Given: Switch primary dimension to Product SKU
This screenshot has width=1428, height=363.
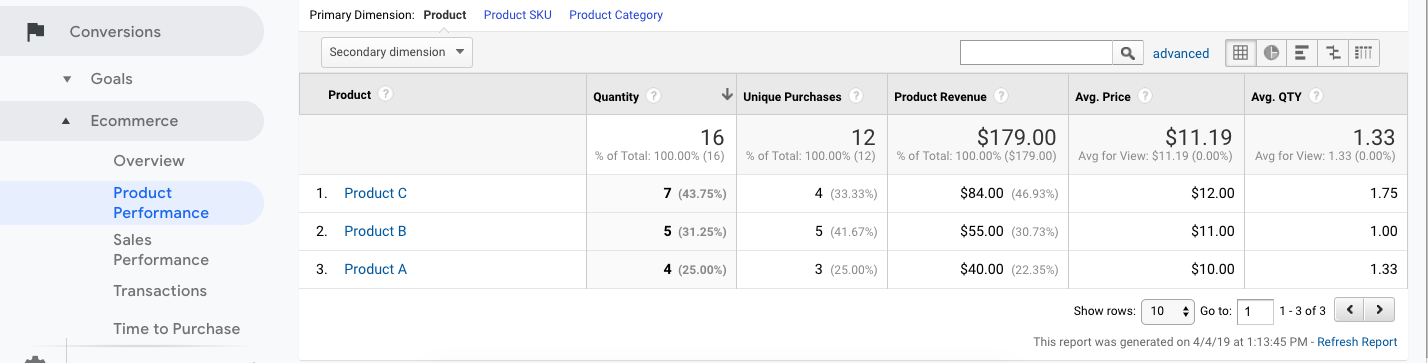Looking at the screenshot, I should [517, 15].
